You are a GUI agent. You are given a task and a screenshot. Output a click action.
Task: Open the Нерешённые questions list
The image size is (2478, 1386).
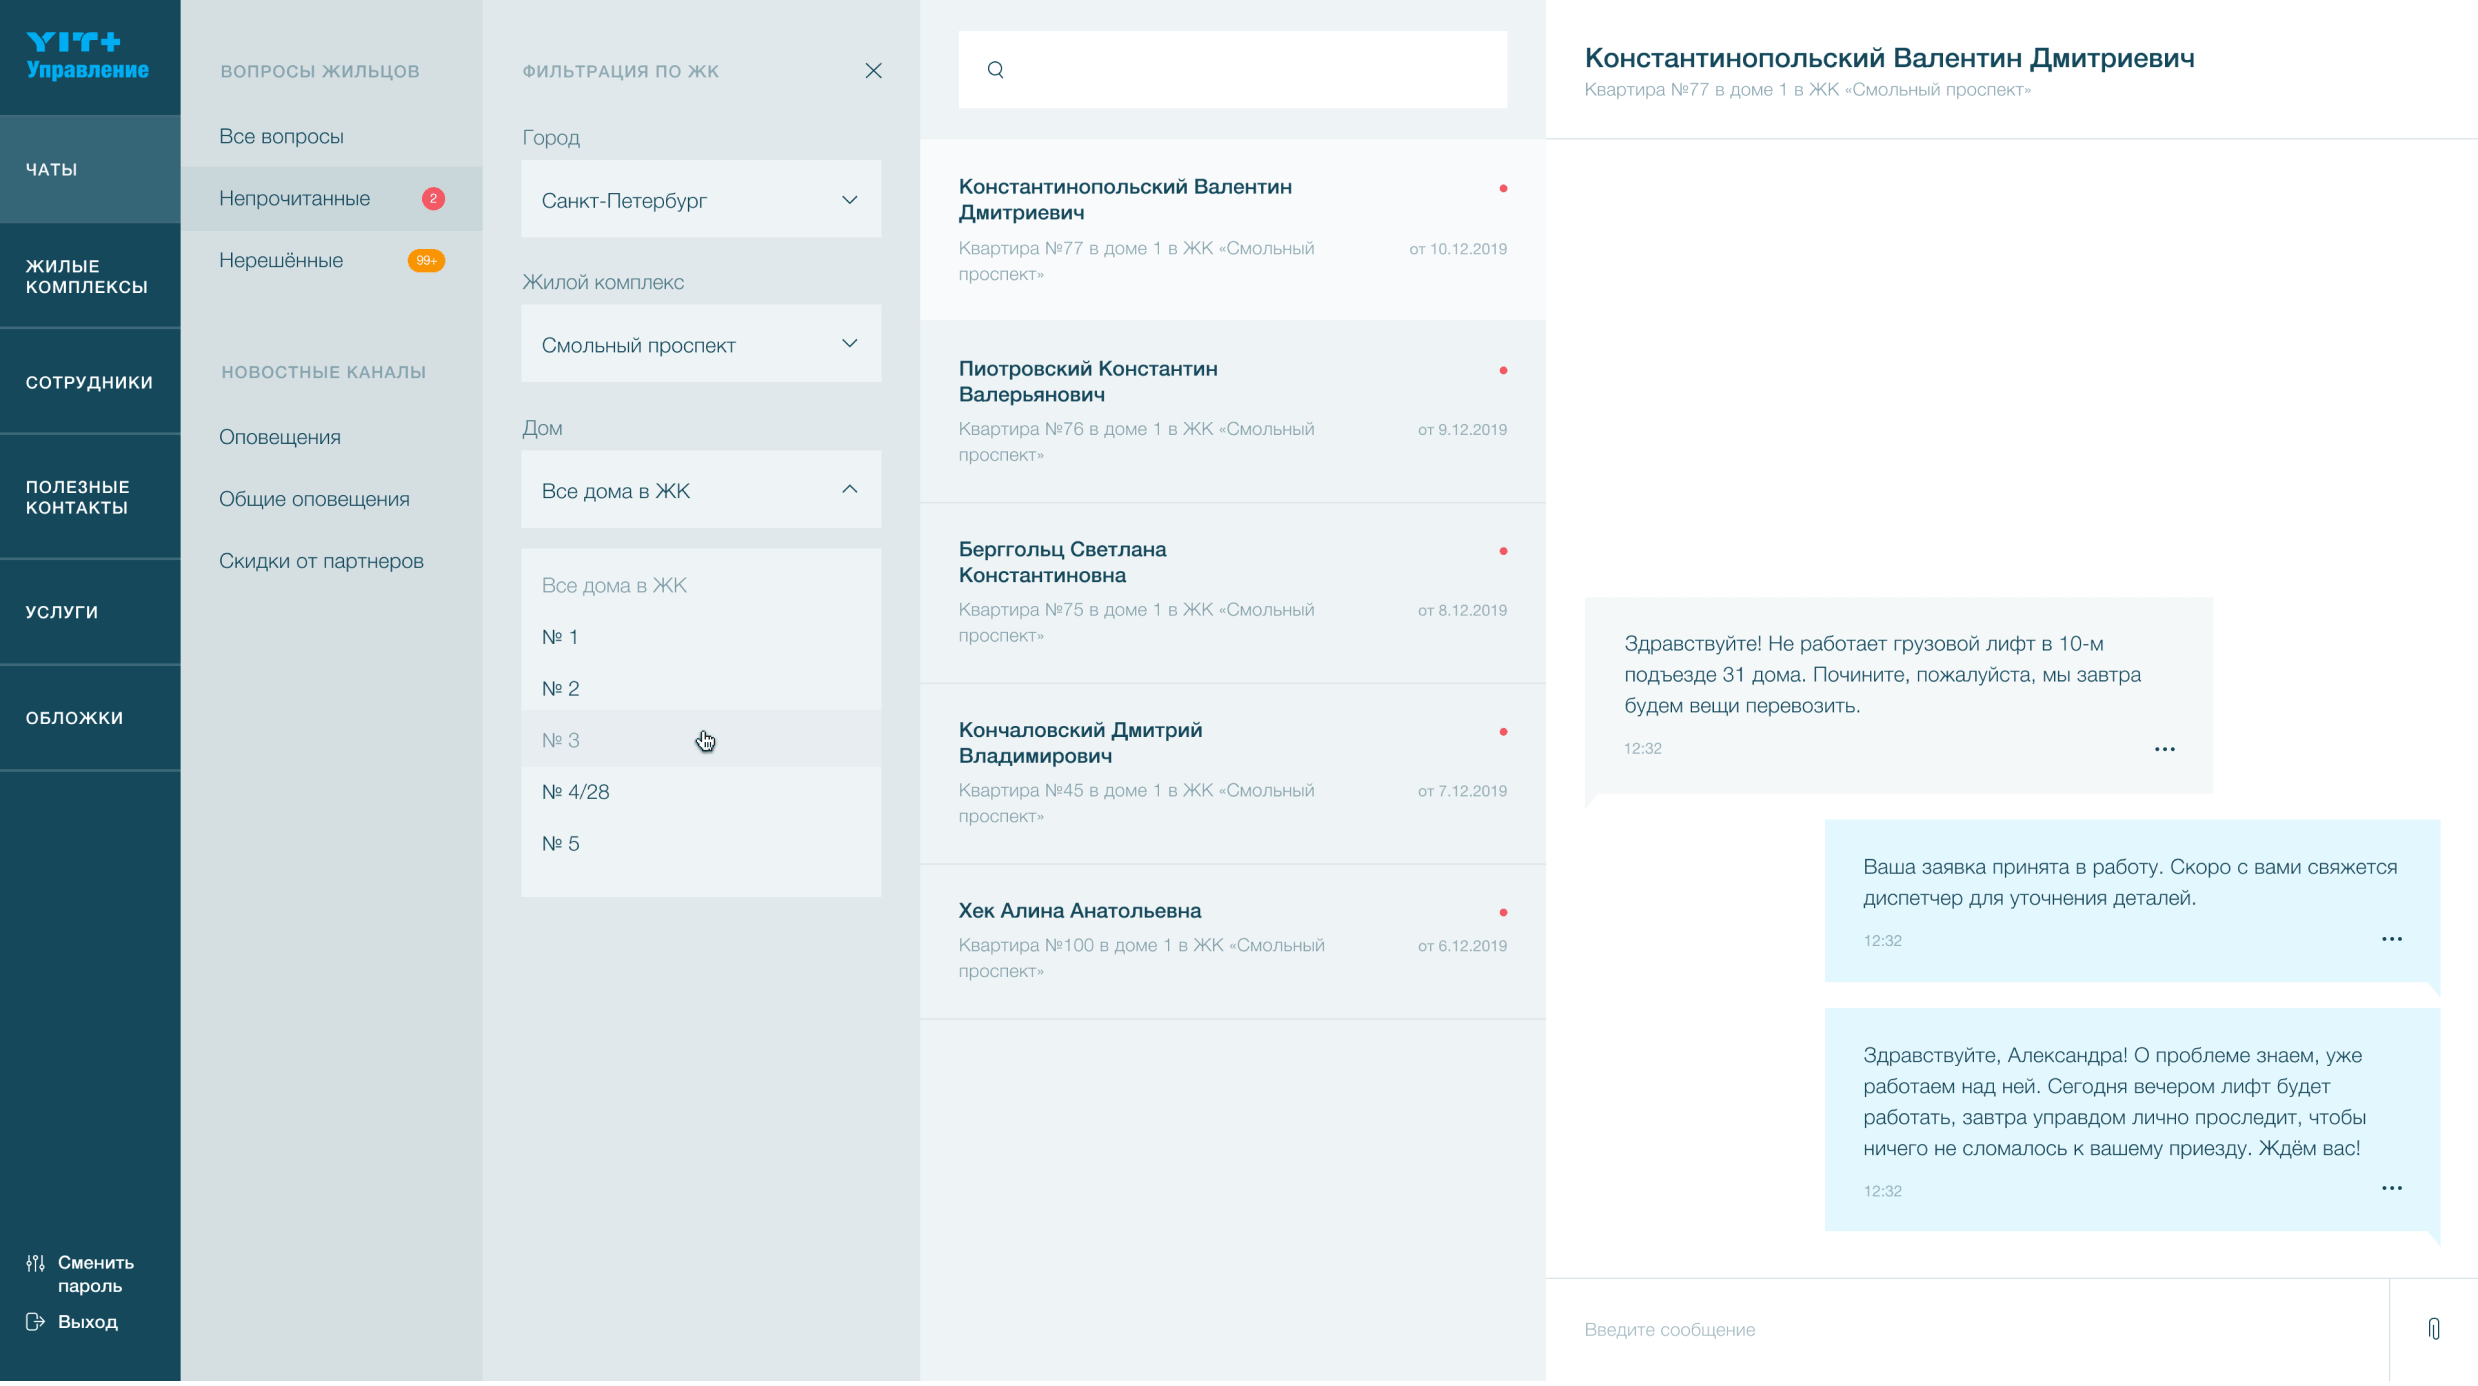tap(281, 260)
